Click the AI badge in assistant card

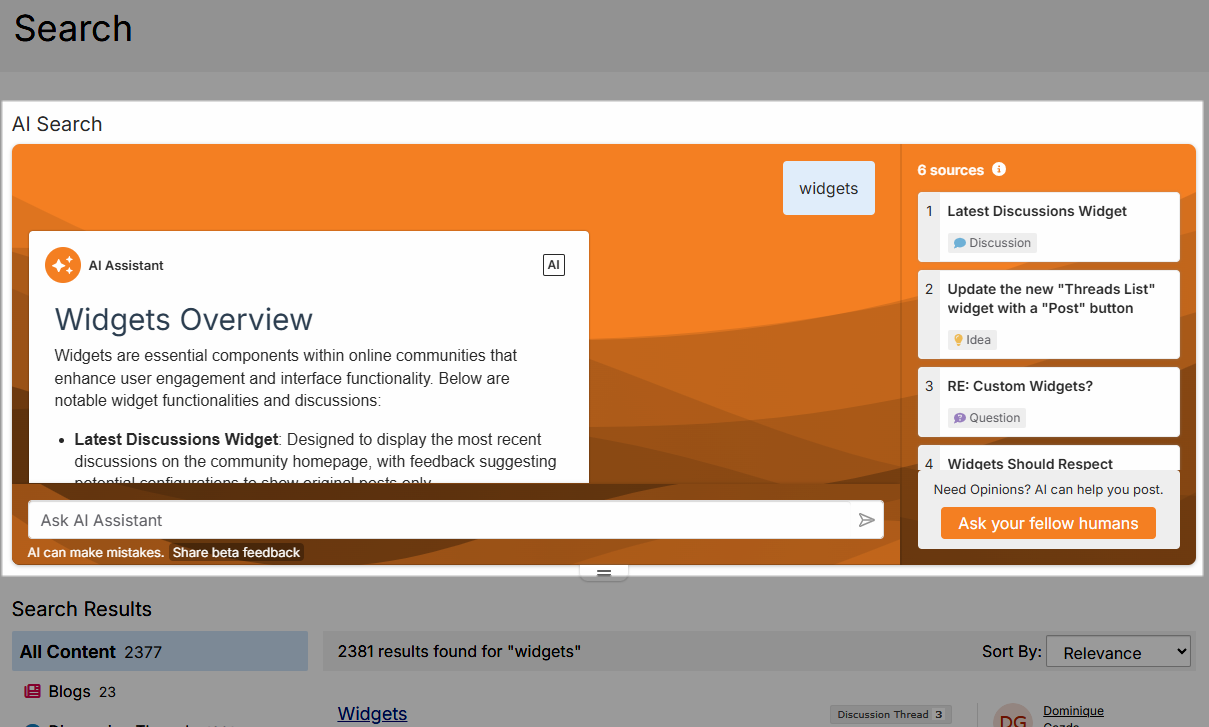554,265
